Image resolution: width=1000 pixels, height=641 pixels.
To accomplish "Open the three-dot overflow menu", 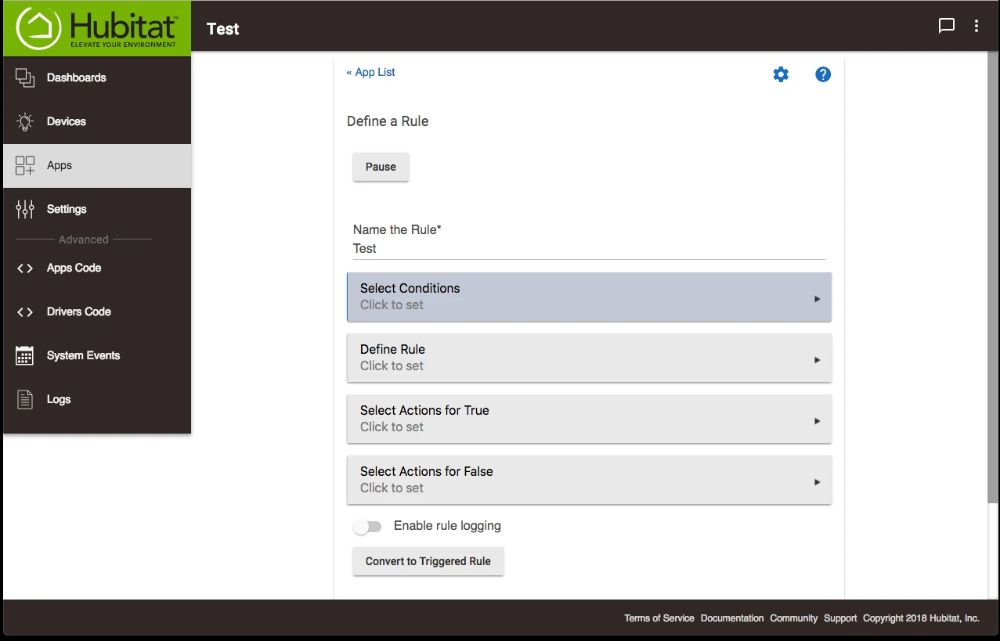I will click(977, 27).
